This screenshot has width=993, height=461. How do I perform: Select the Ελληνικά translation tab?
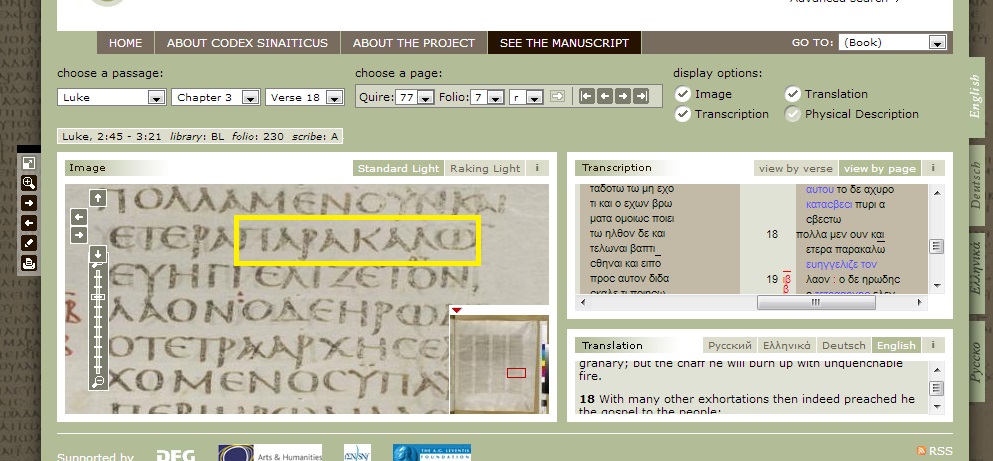pyautogui.click(x=787, y=345)
